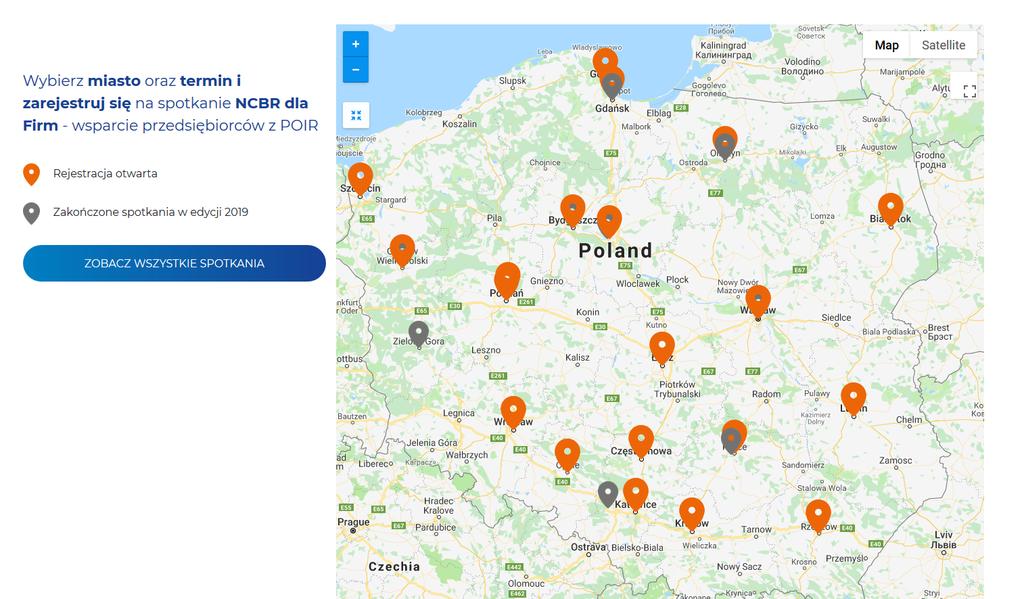1024x599 pixels.
Task: Click the Rejestracja otwarta legend text
Action: 105,173
